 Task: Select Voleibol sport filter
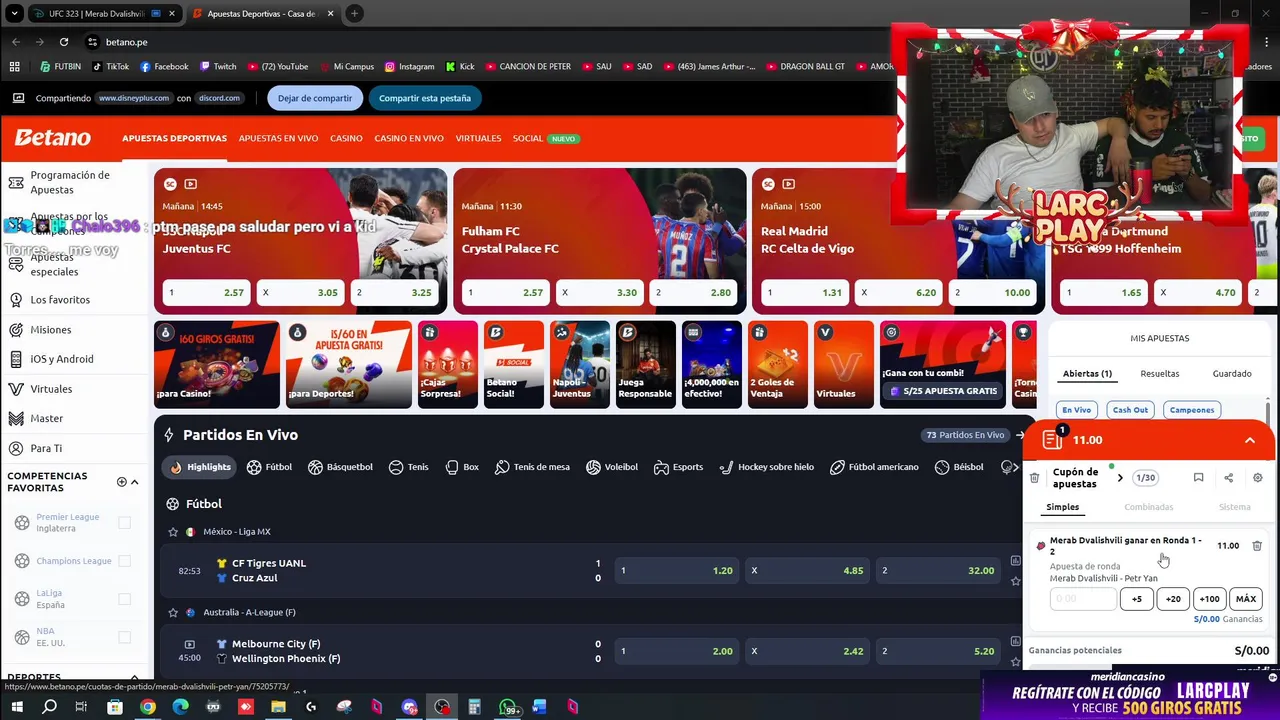[x=612, y=467]
